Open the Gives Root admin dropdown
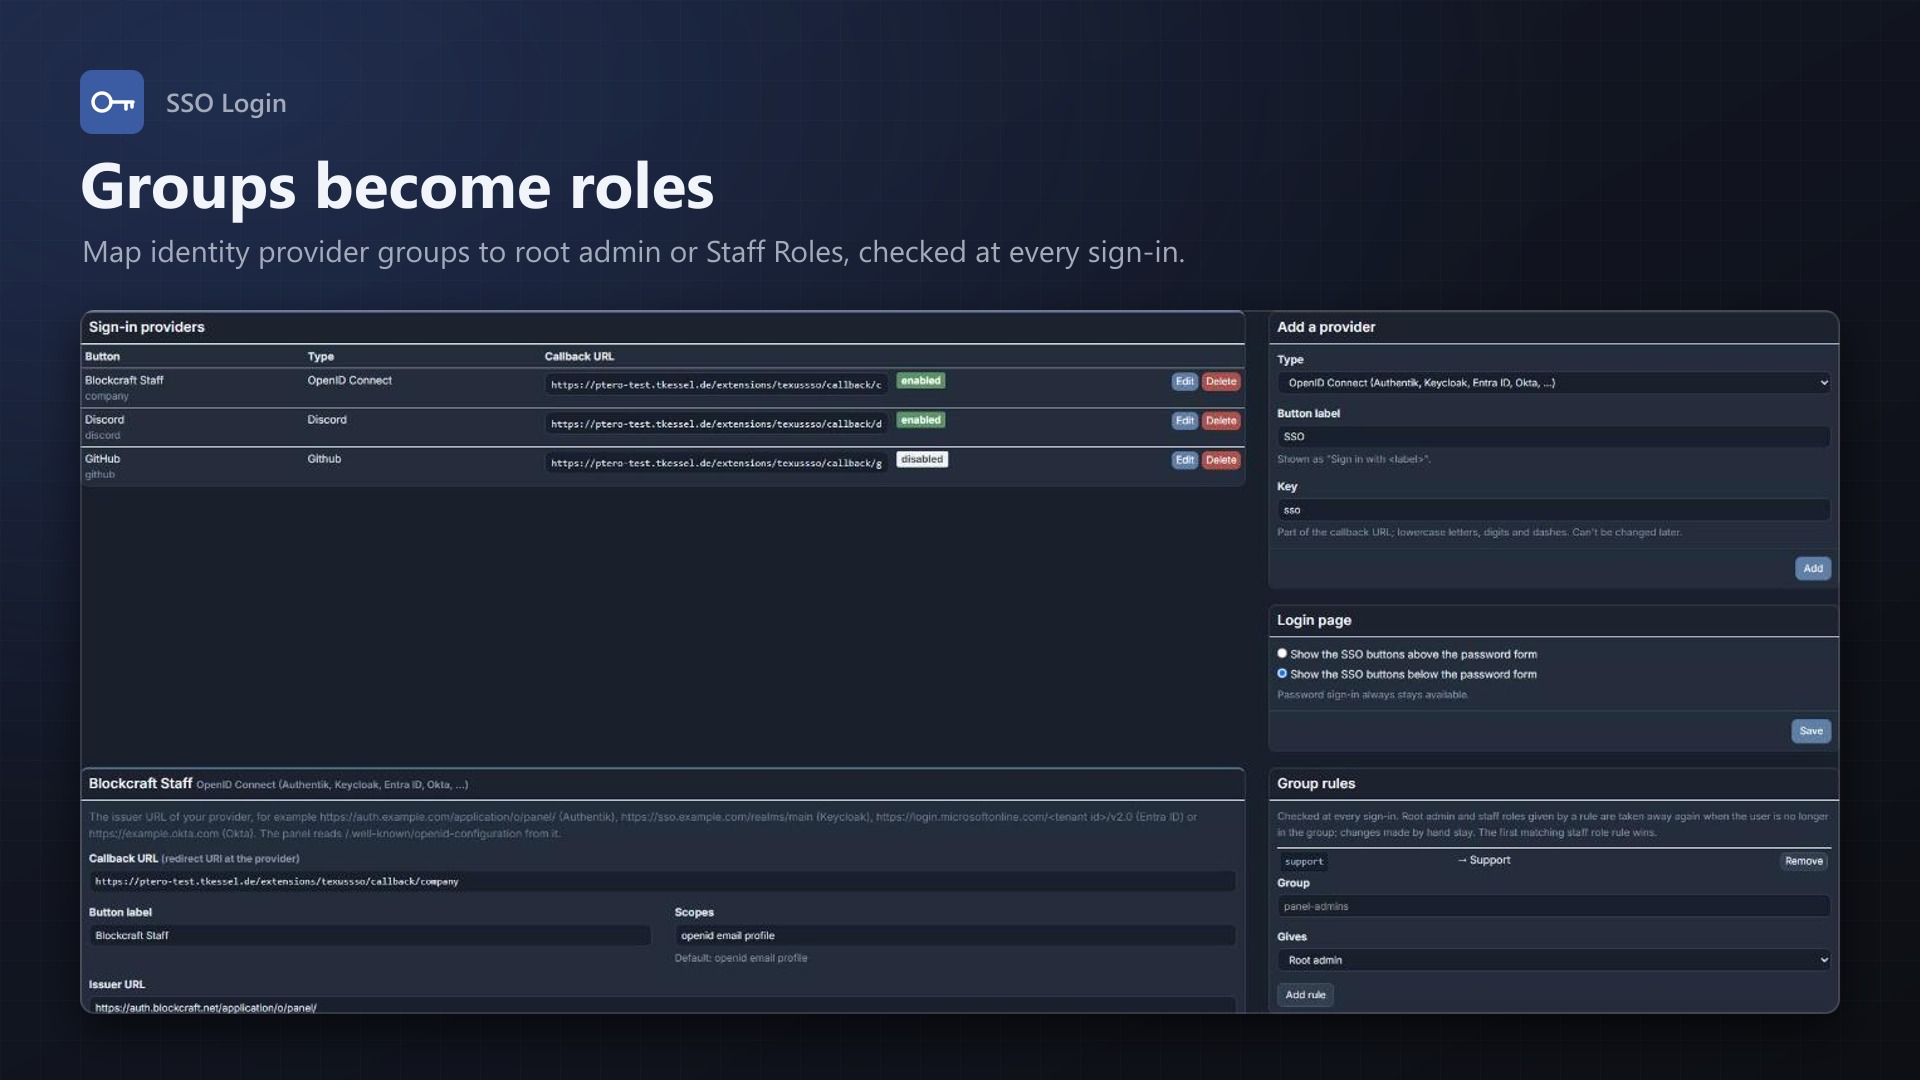Viewport: 1920px width, 1080px height. point(1554,960)
